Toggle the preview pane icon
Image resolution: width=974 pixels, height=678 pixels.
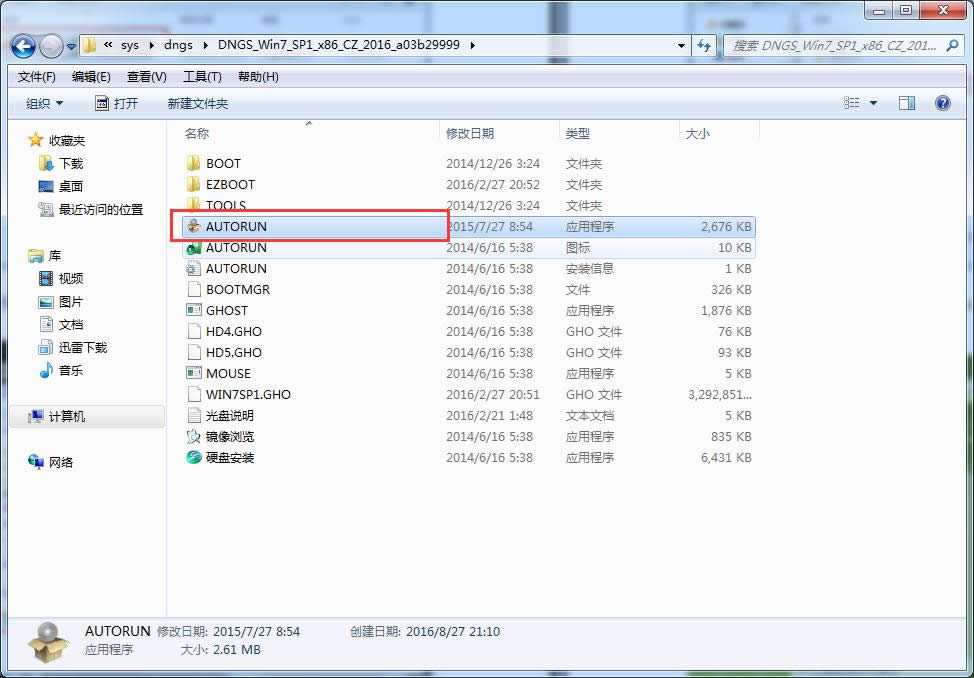tap(907, 103)
